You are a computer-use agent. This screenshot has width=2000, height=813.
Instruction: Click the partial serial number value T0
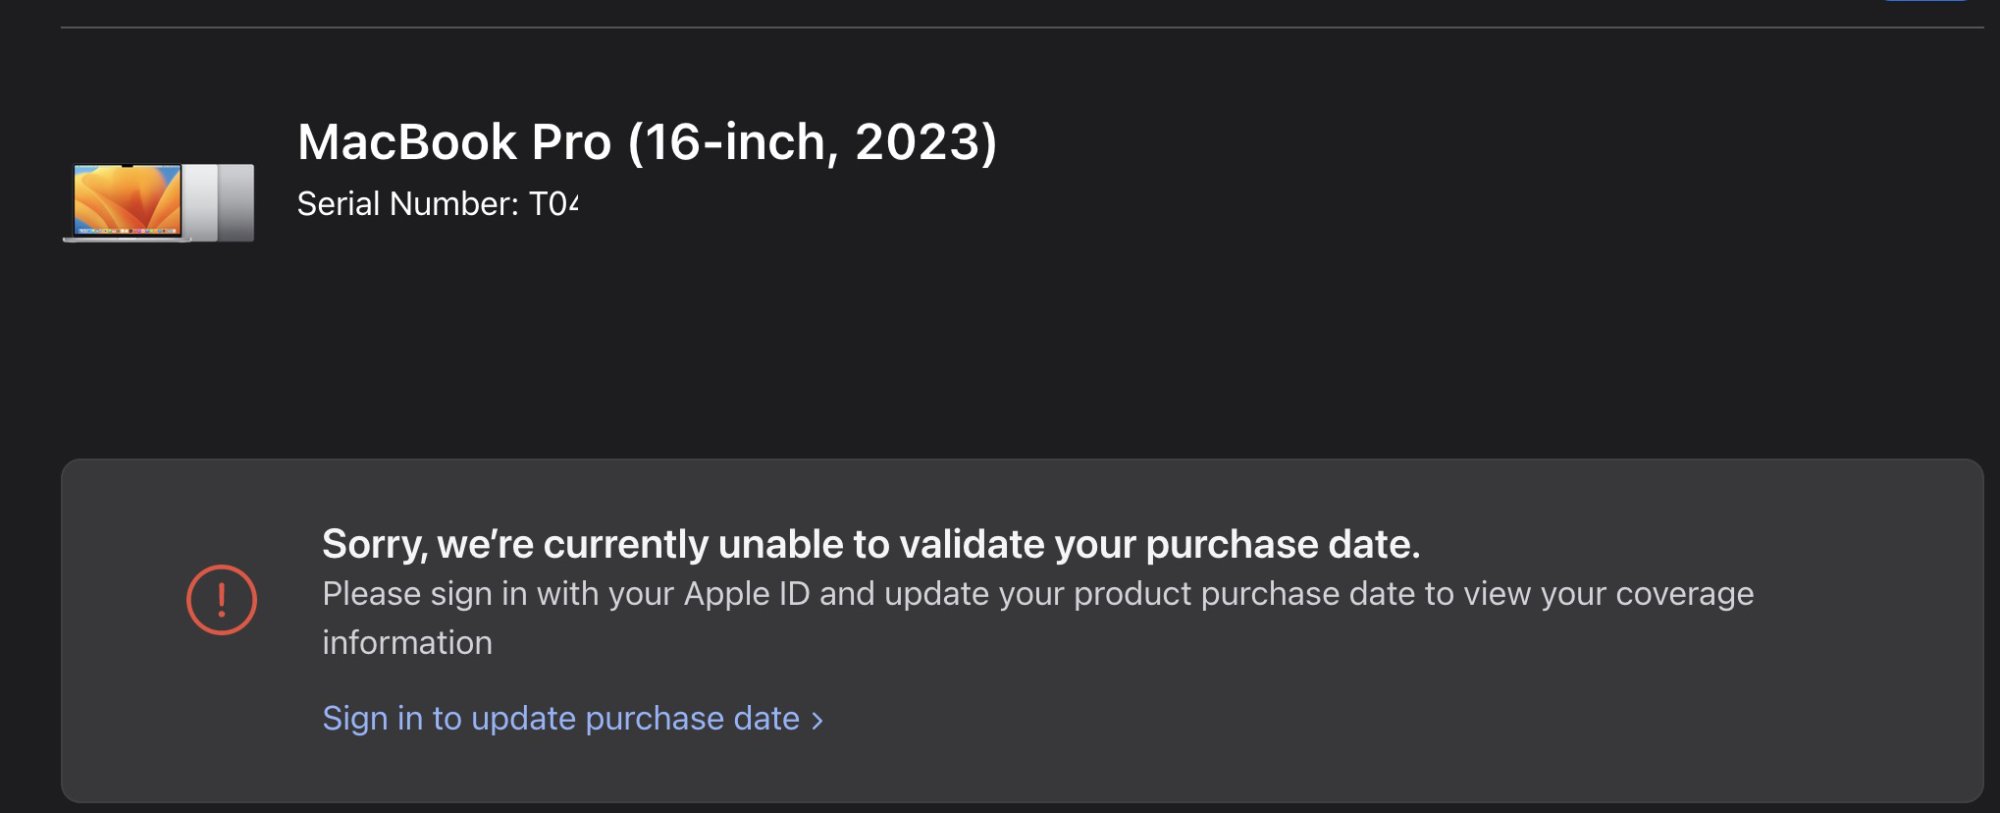(552, 204)
